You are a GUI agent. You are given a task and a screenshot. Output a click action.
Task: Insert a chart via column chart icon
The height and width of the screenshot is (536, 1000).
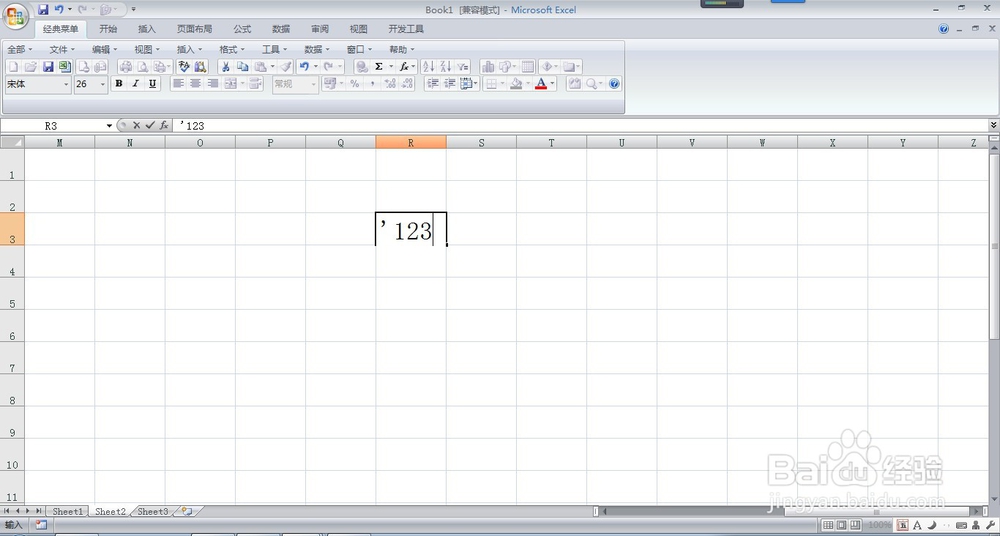pyautogui.click(x=488, y=66)
